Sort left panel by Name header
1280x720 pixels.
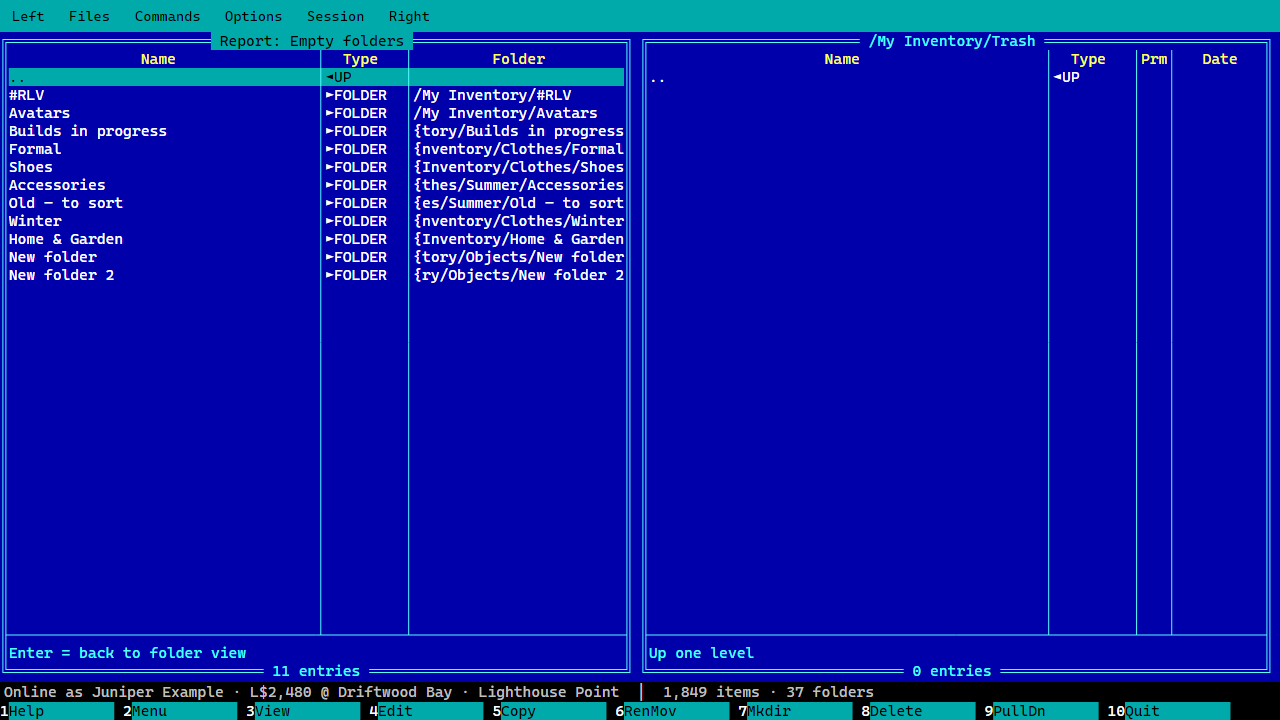pos(158,59)
